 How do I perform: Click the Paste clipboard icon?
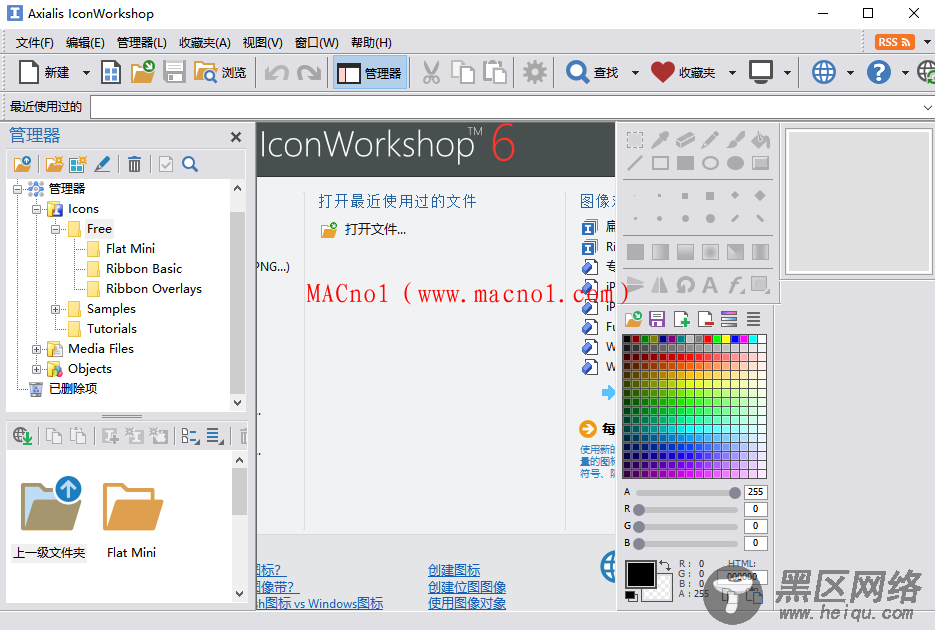495,73
